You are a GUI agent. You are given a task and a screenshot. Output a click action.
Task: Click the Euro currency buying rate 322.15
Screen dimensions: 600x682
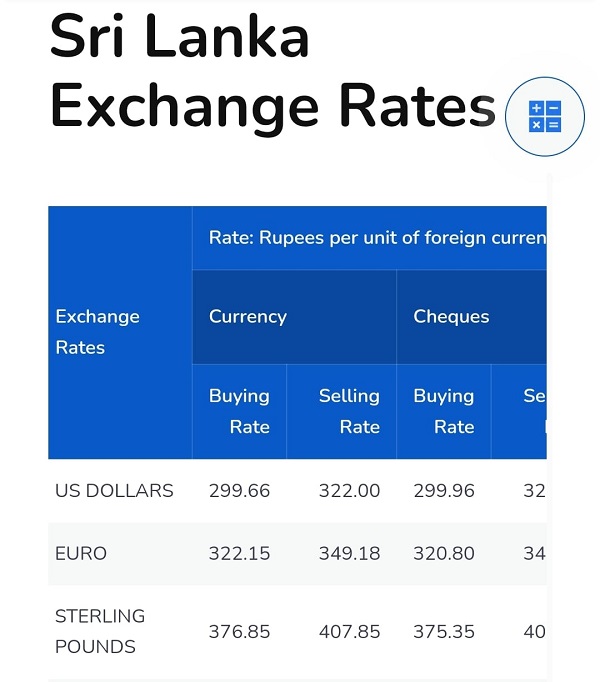(239, 553)
